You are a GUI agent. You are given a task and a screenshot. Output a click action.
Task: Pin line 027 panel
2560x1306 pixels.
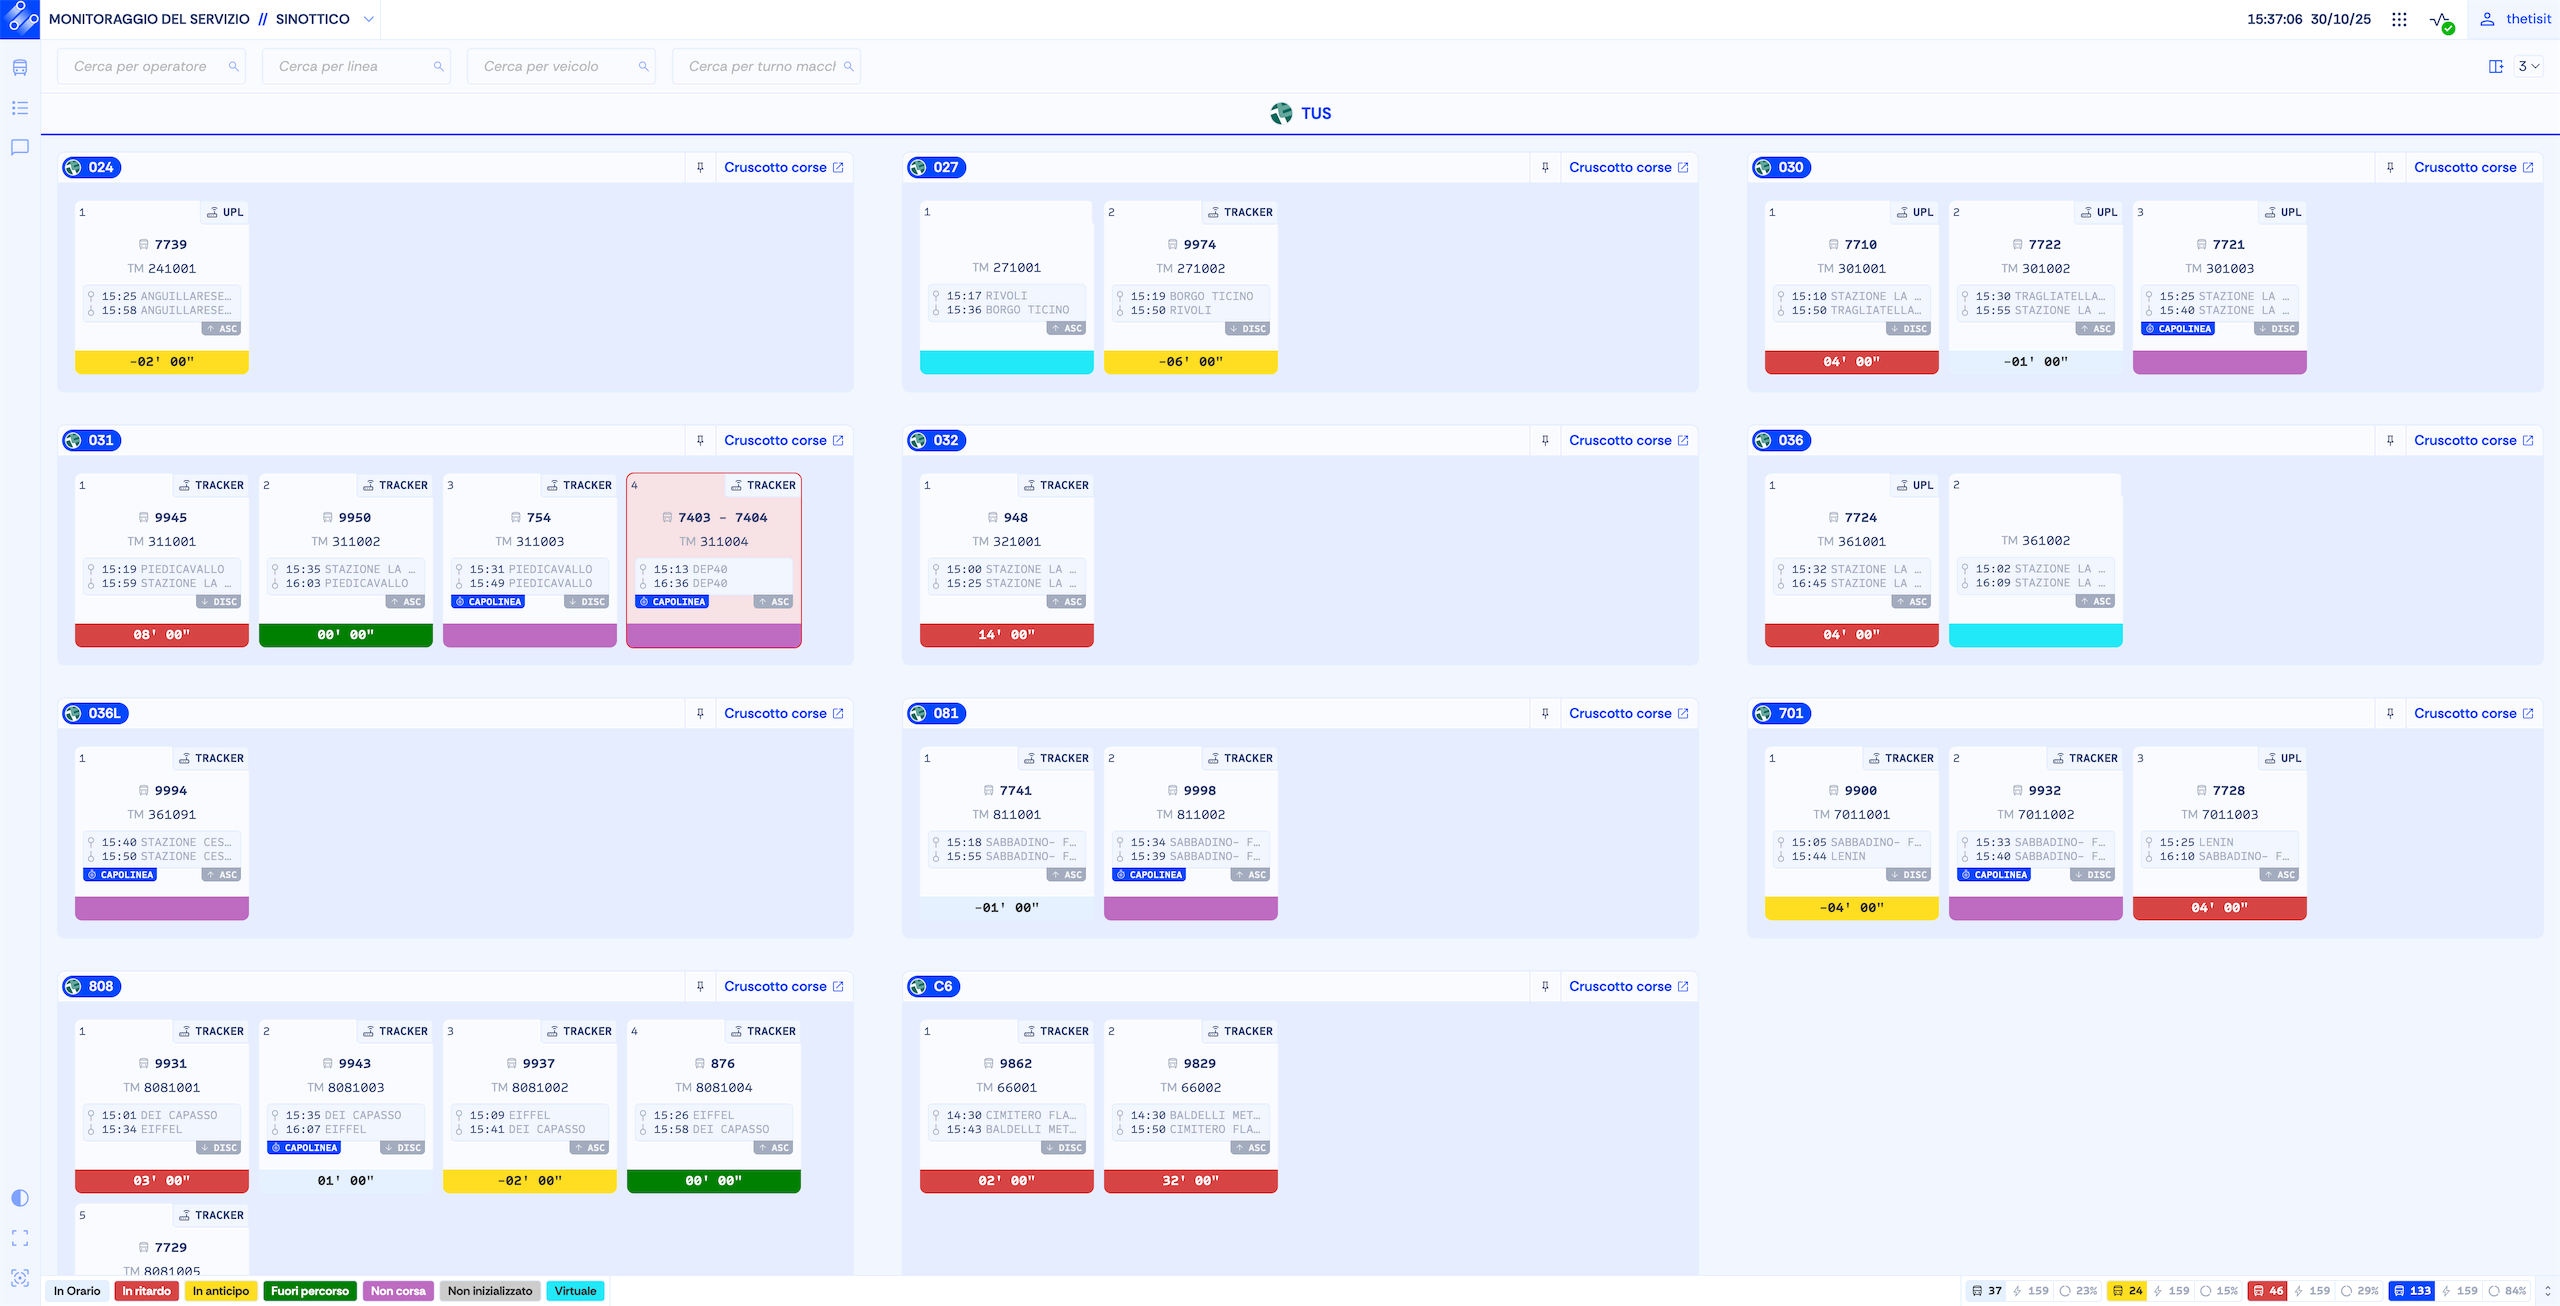pyautogui.click(x=1545, y=167)
